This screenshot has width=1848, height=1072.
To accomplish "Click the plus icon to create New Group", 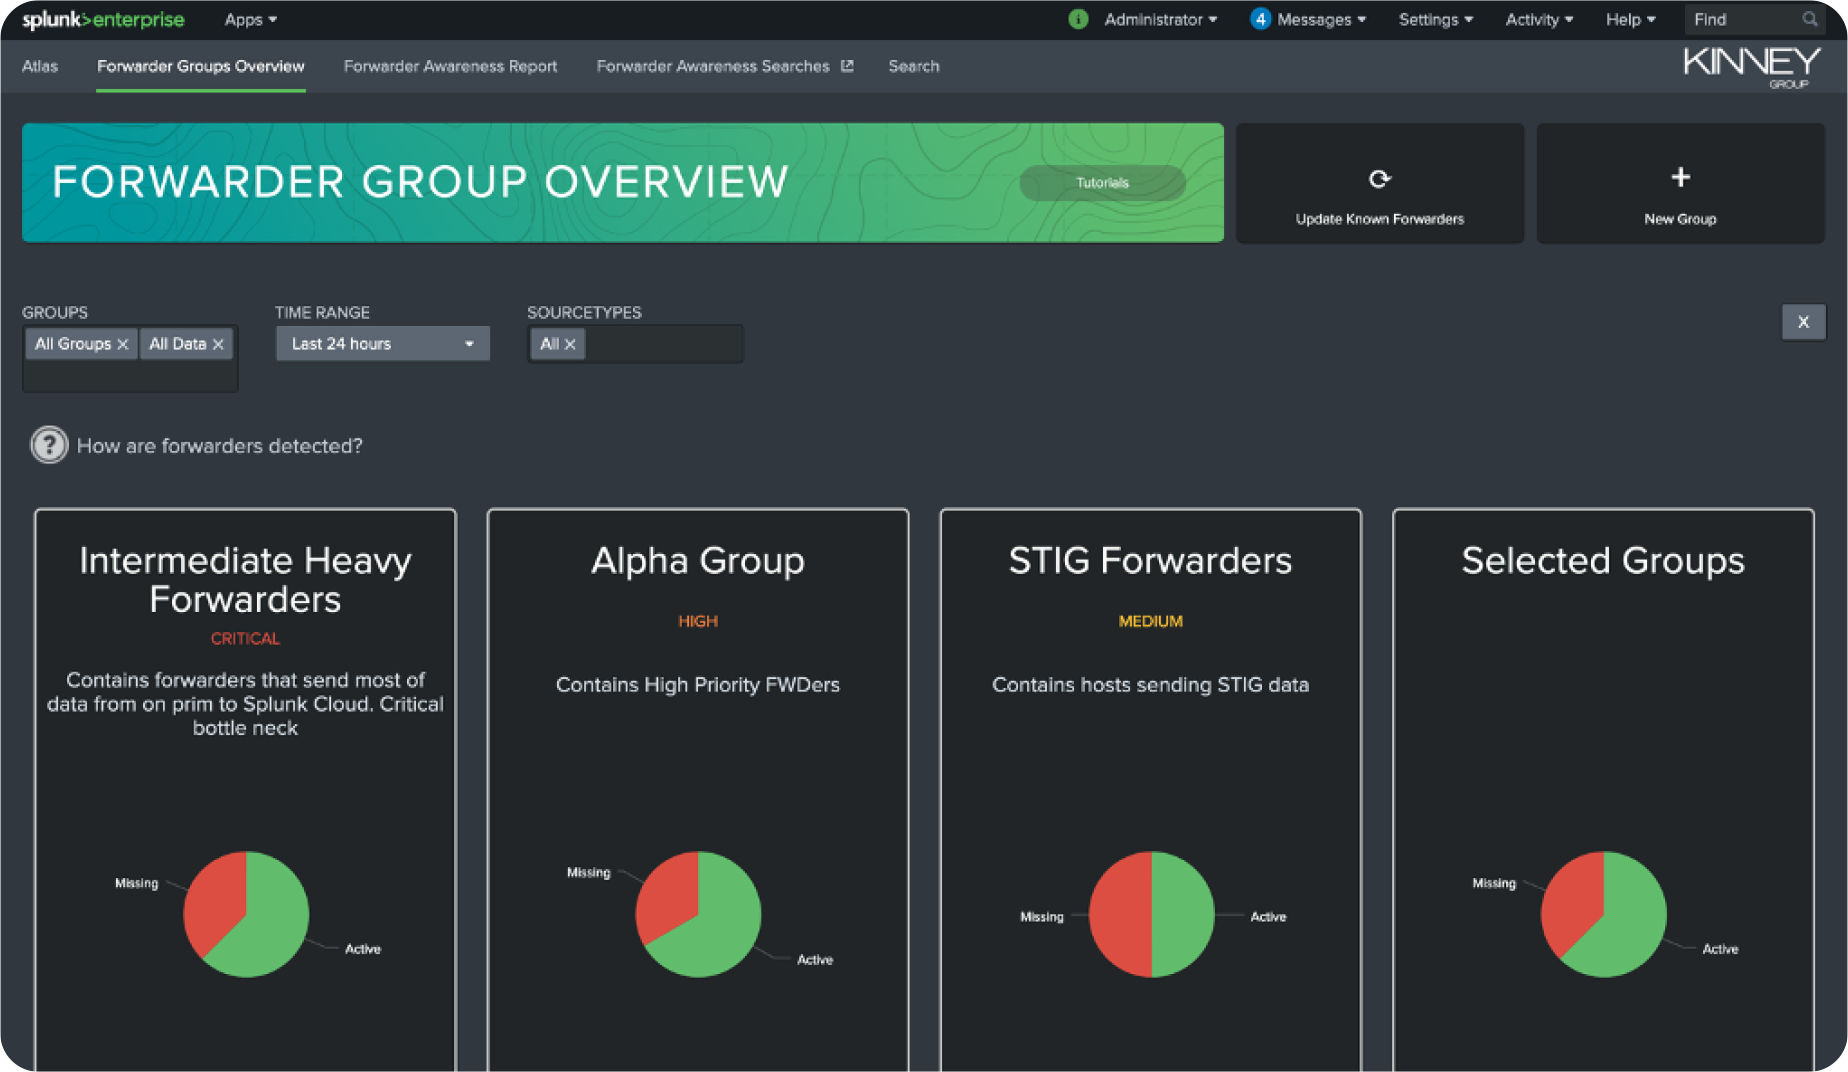I will pyautogui.click(x=1679, y=177).
